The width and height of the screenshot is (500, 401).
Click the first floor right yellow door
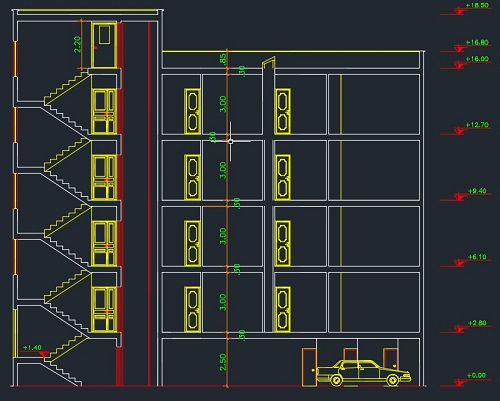pos(282,309)
